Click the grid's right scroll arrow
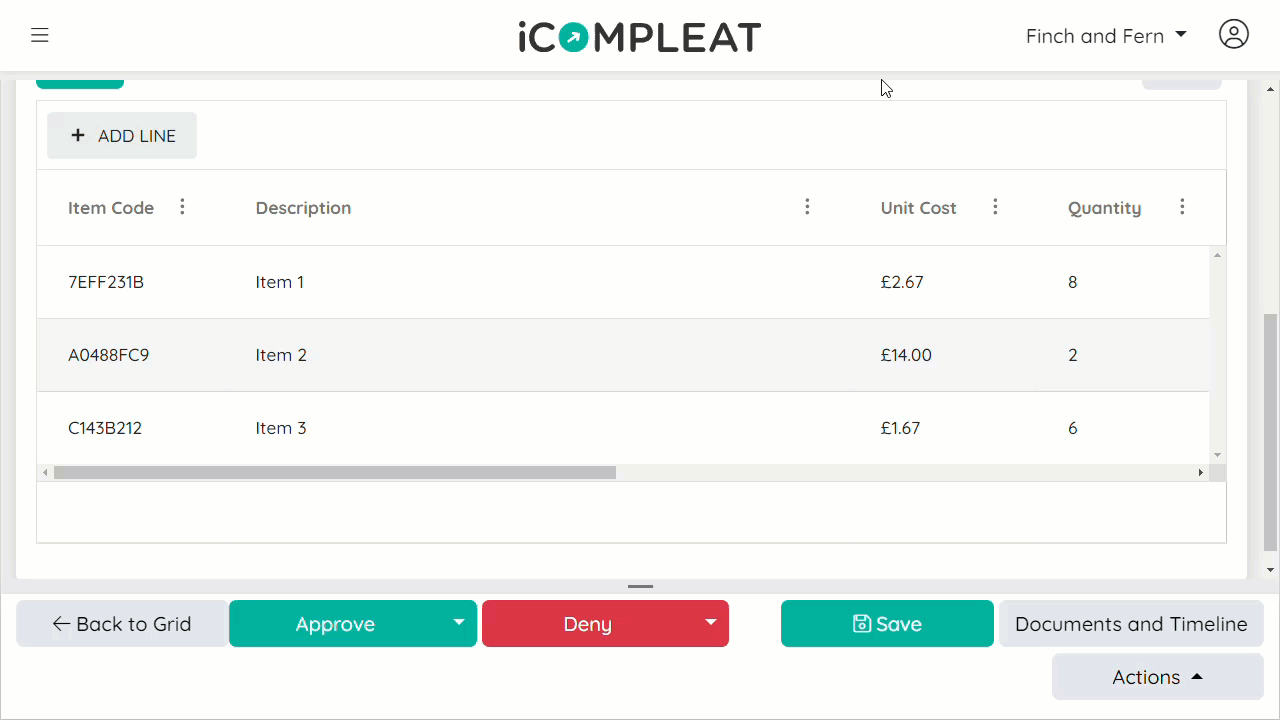Viewport: 1280px width, 720px height. coord(1201,473)
